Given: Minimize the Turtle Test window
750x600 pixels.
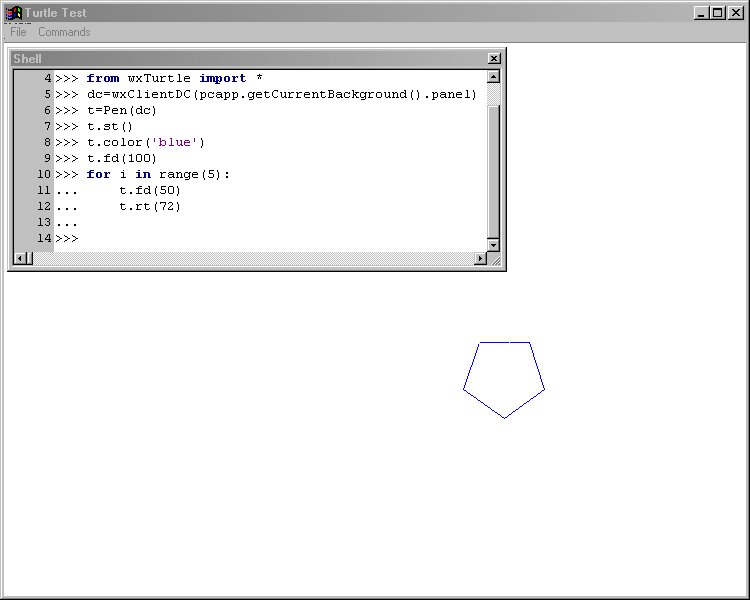Looking at the screenshot, I should coord(702,13).
